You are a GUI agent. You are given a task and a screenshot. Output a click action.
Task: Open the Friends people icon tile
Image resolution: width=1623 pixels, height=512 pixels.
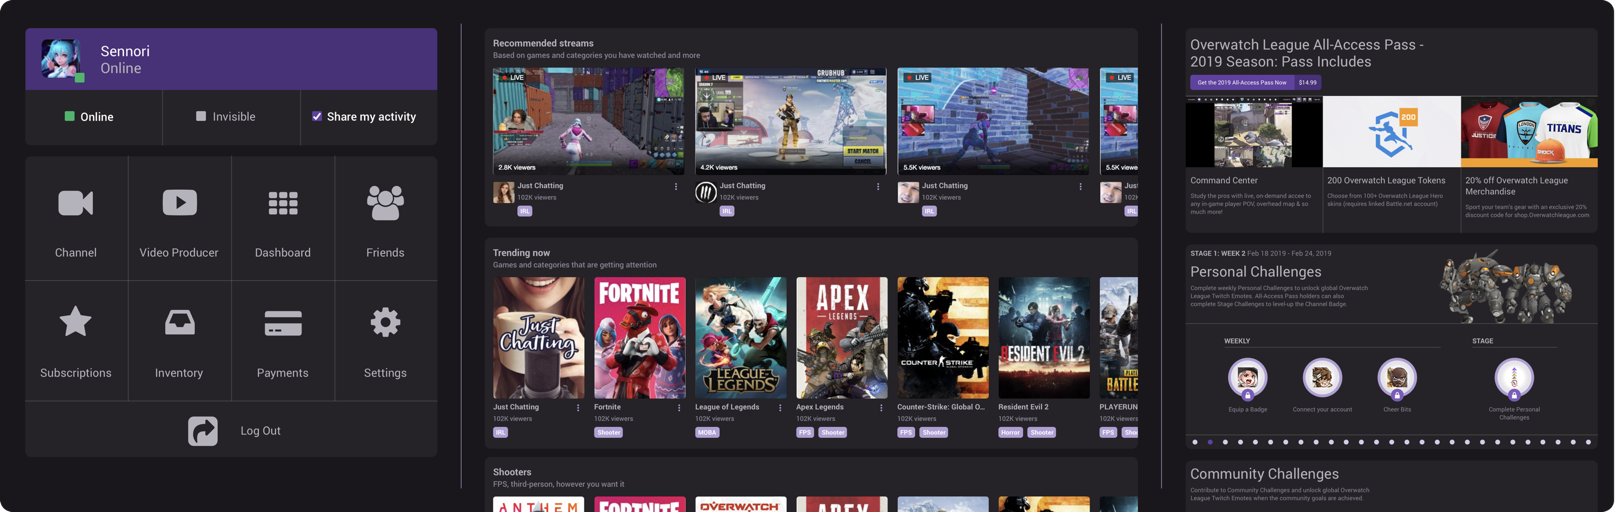tap(385, 218)
